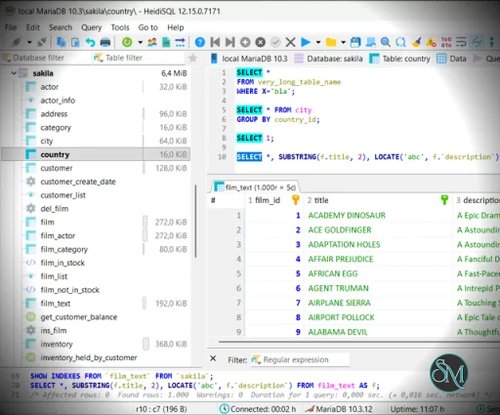Screen dimensions: 500x415
Task: Switch to the Data tab
Action: 452,59
